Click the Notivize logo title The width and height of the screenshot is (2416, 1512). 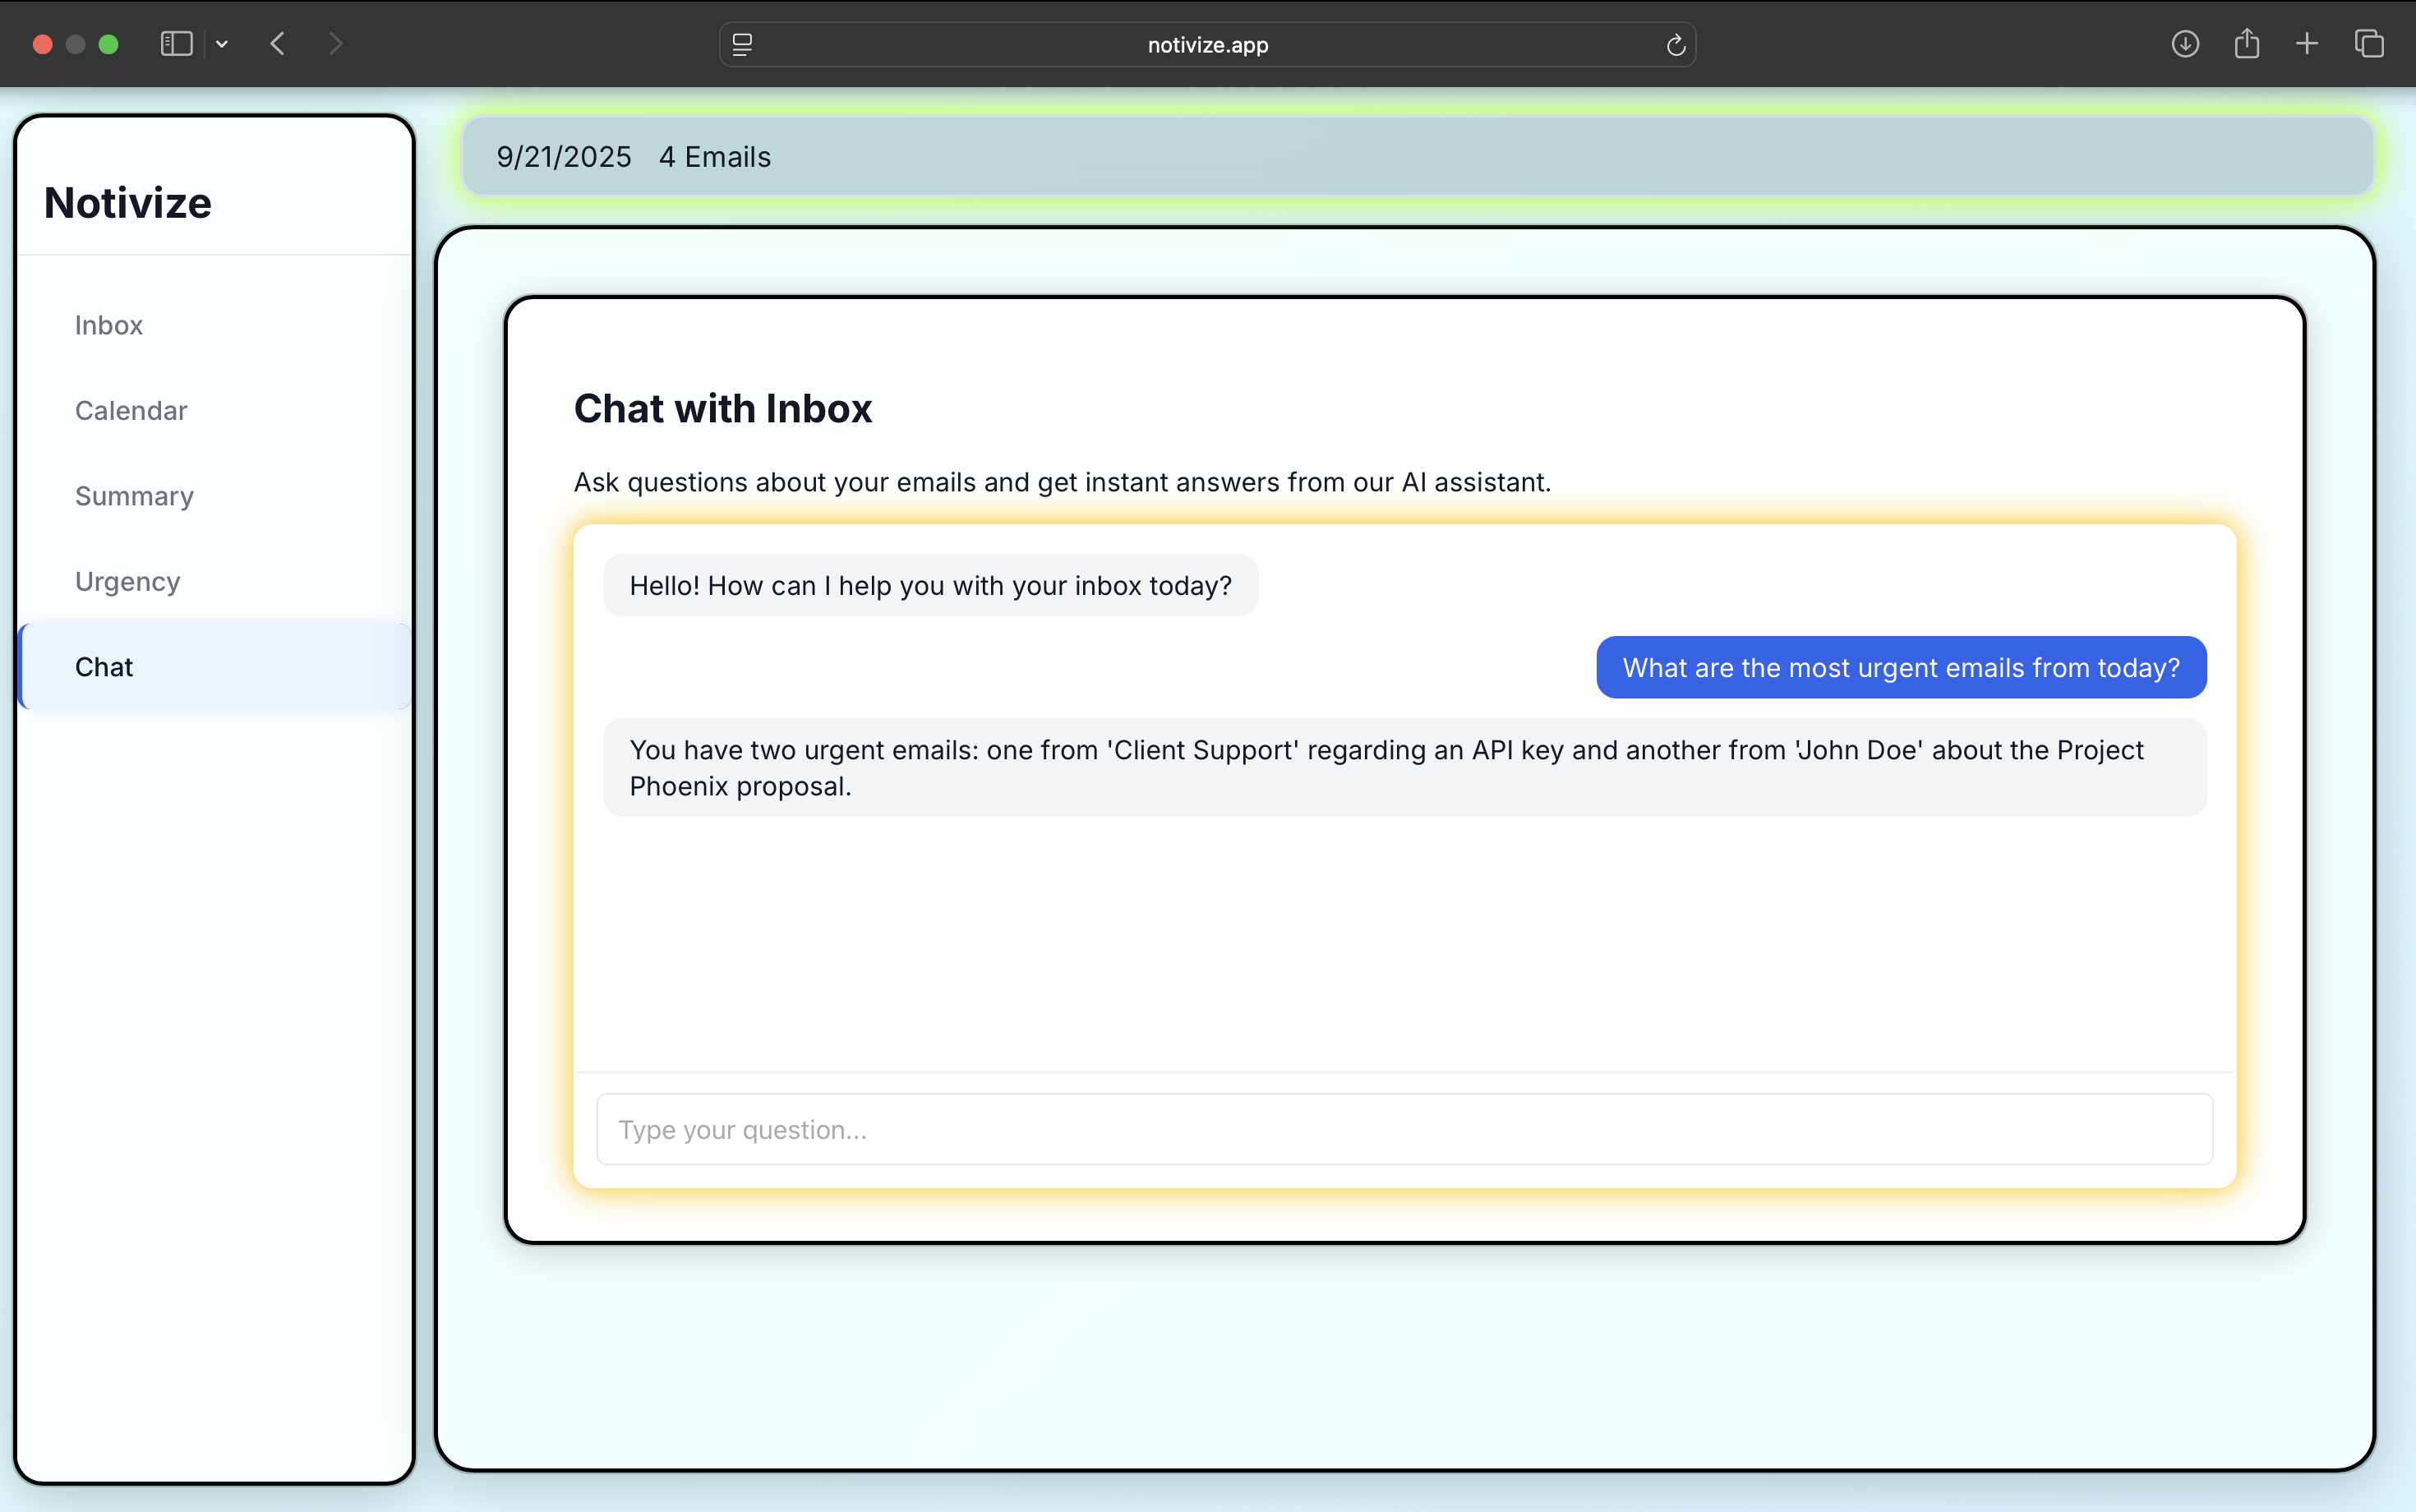(128, 203)
